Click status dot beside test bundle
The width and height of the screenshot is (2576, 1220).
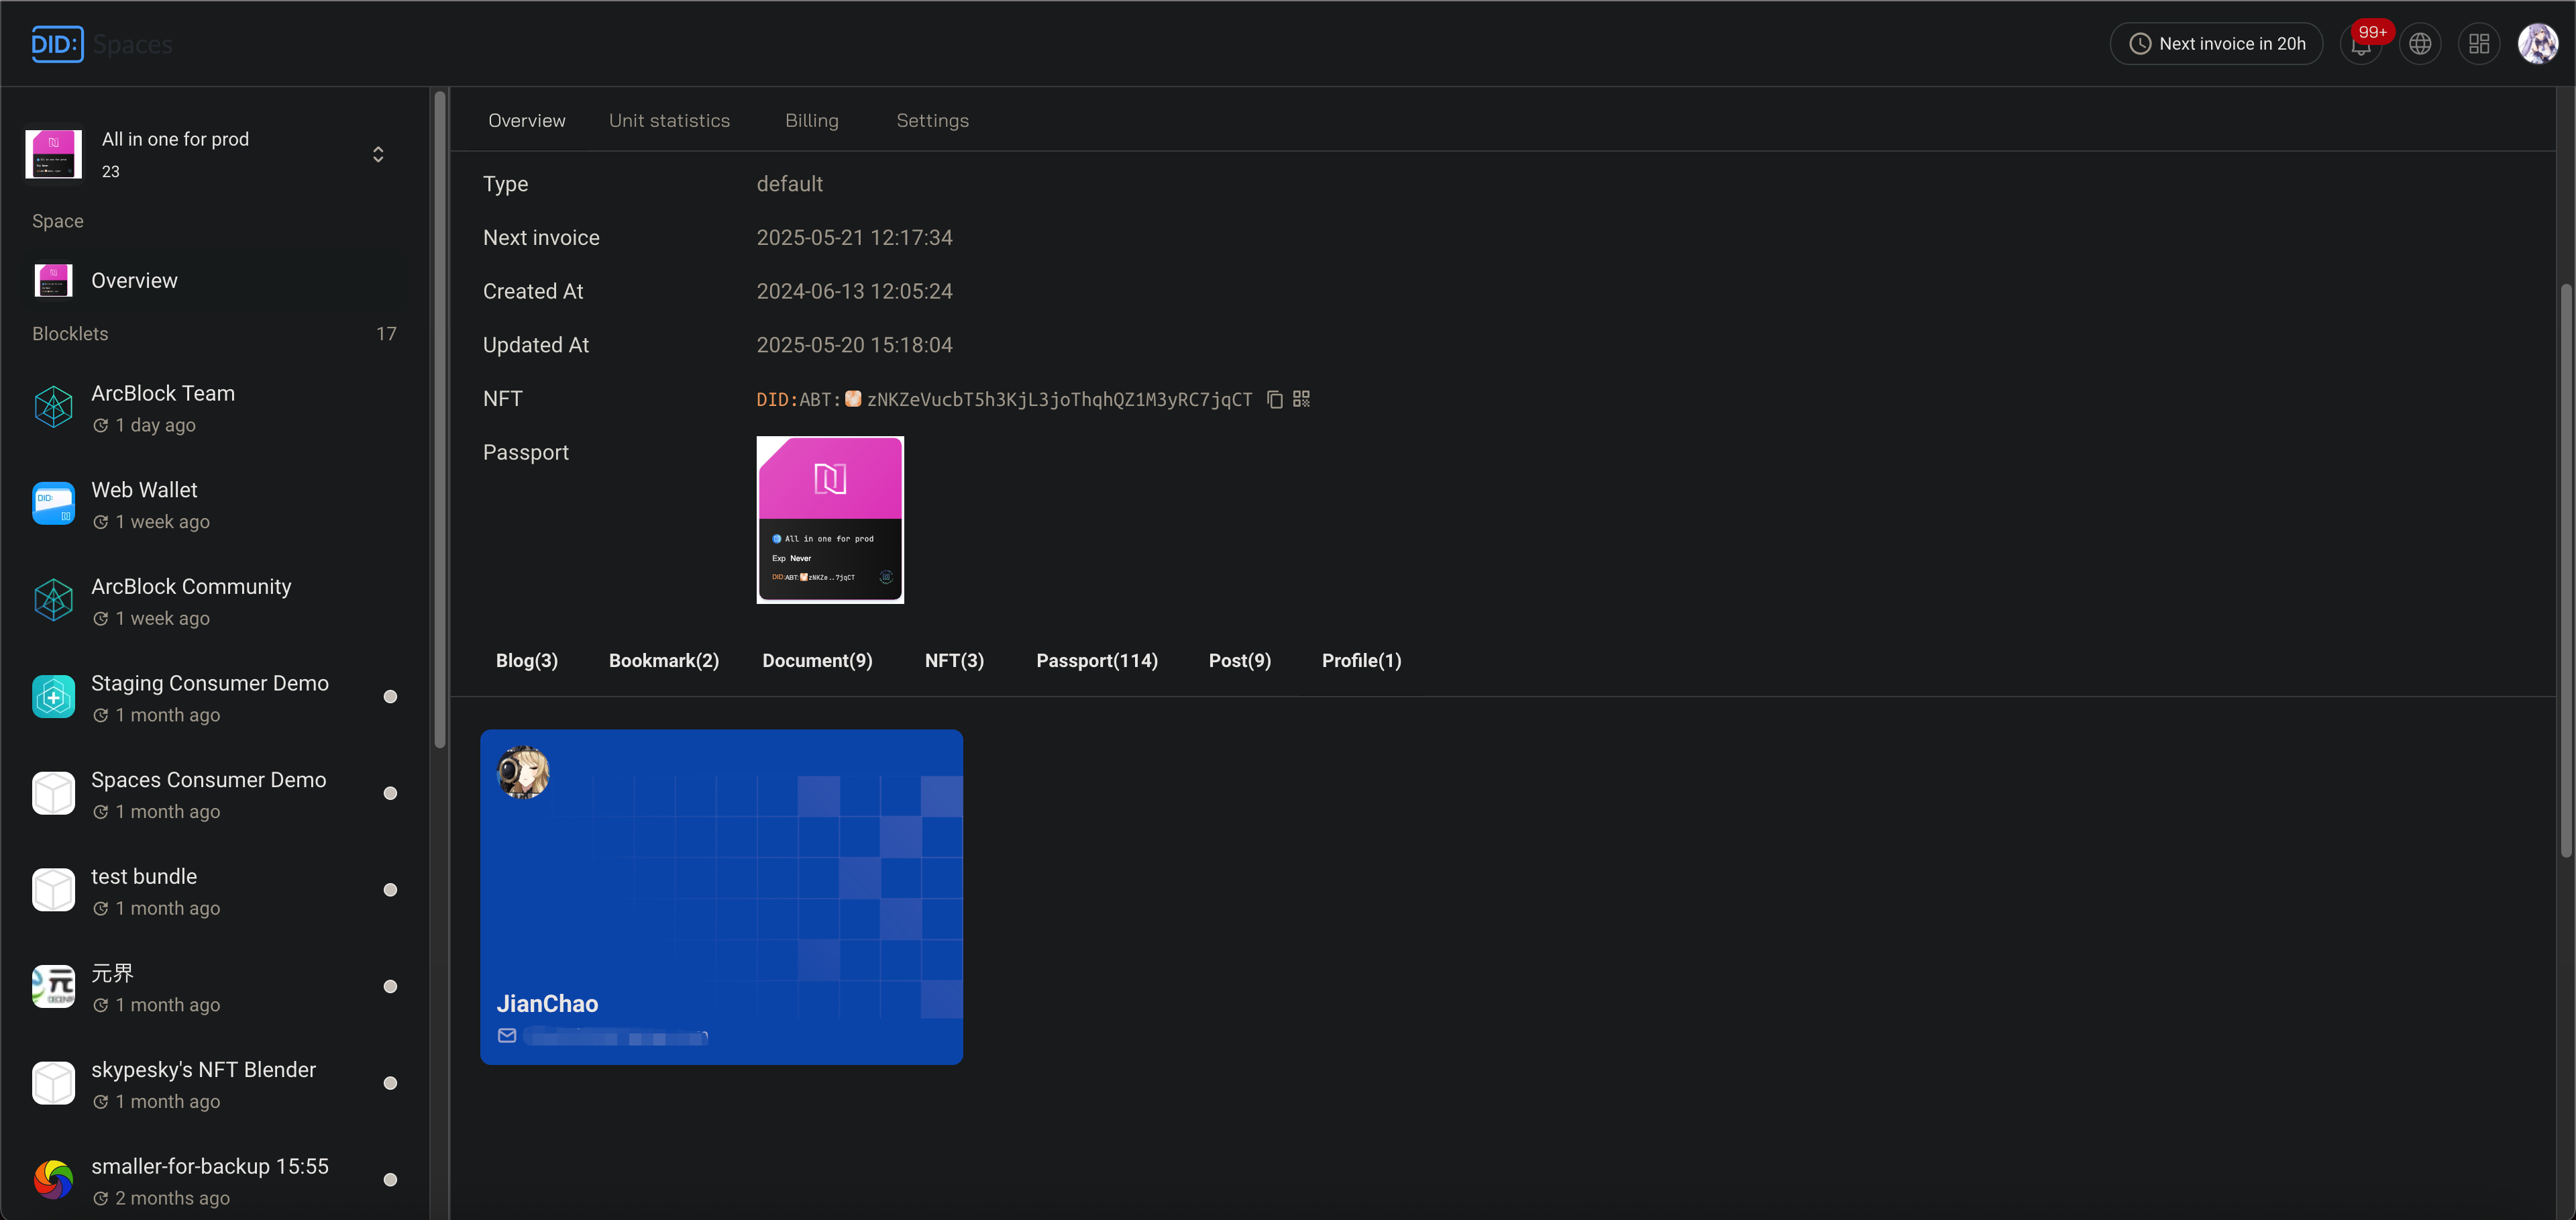[x=390, y=890]
